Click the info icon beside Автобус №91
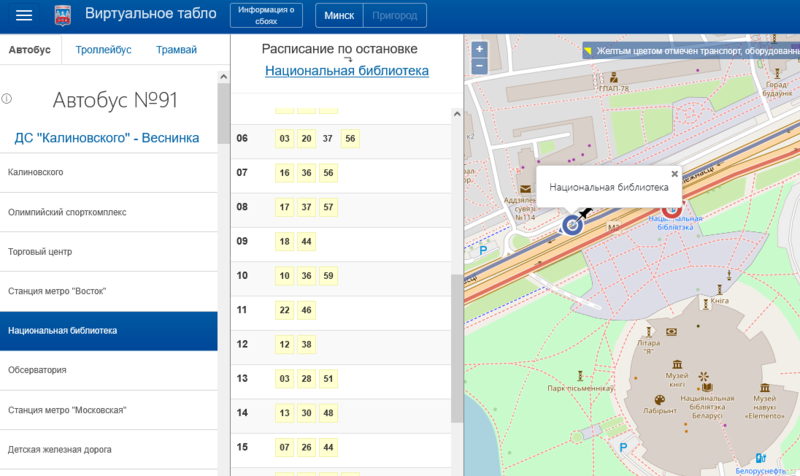The image size is (800, 476). tap(7, 99)
